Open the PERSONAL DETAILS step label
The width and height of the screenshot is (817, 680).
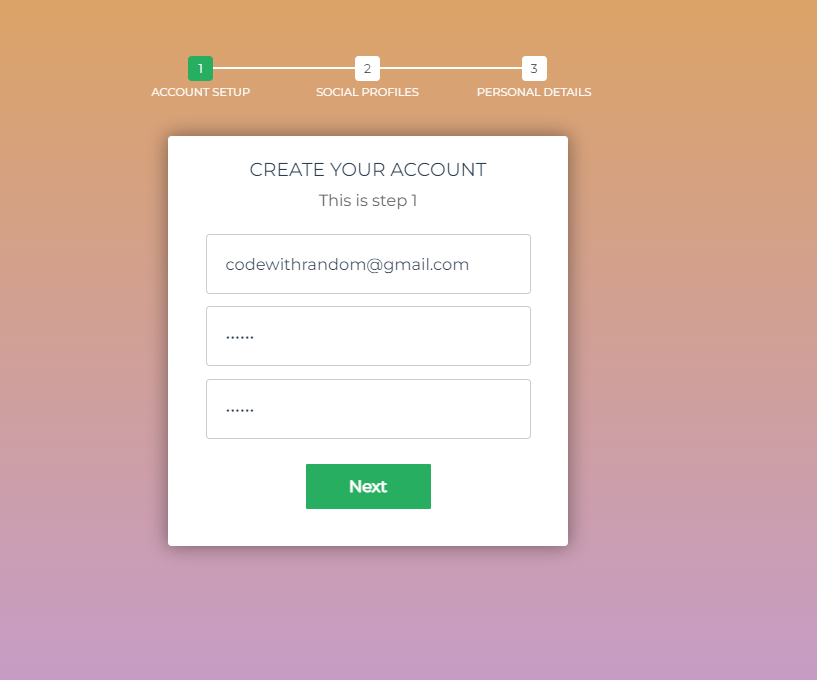click(534, 92)
